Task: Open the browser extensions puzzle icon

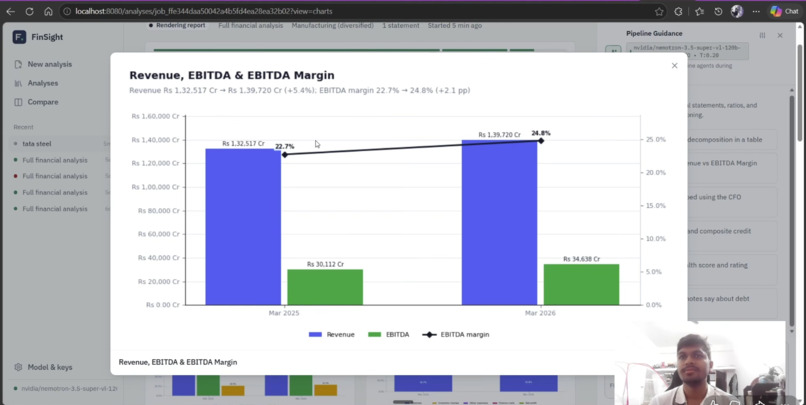Action: [678, 11]
